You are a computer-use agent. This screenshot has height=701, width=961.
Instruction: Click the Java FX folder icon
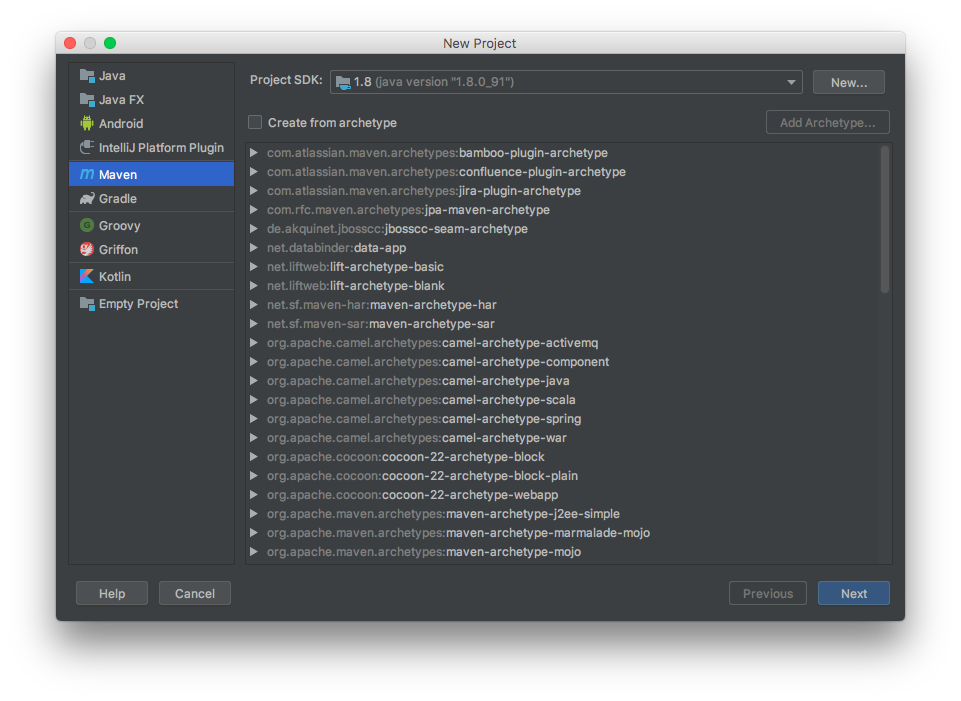[x=87, y=100]
